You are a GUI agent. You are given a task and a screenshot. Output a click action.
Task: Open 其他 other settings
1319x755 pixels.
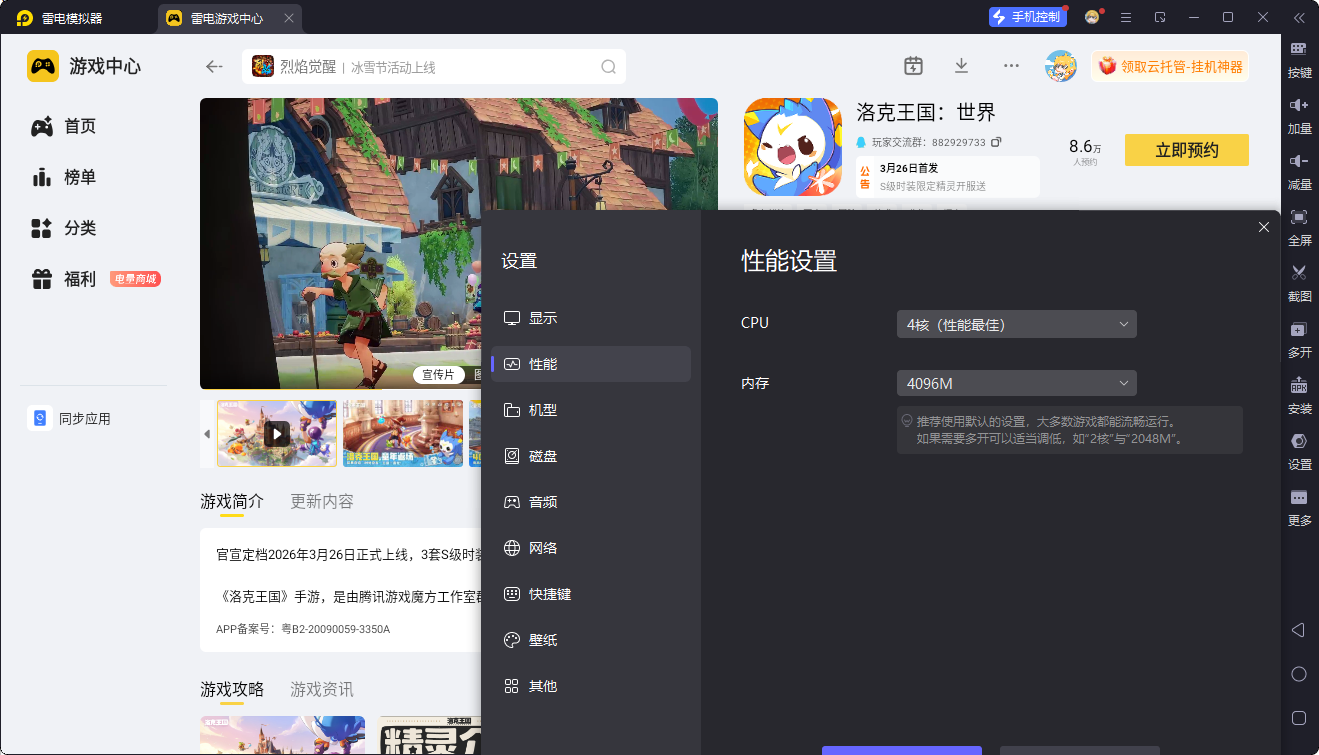[591, 686]
